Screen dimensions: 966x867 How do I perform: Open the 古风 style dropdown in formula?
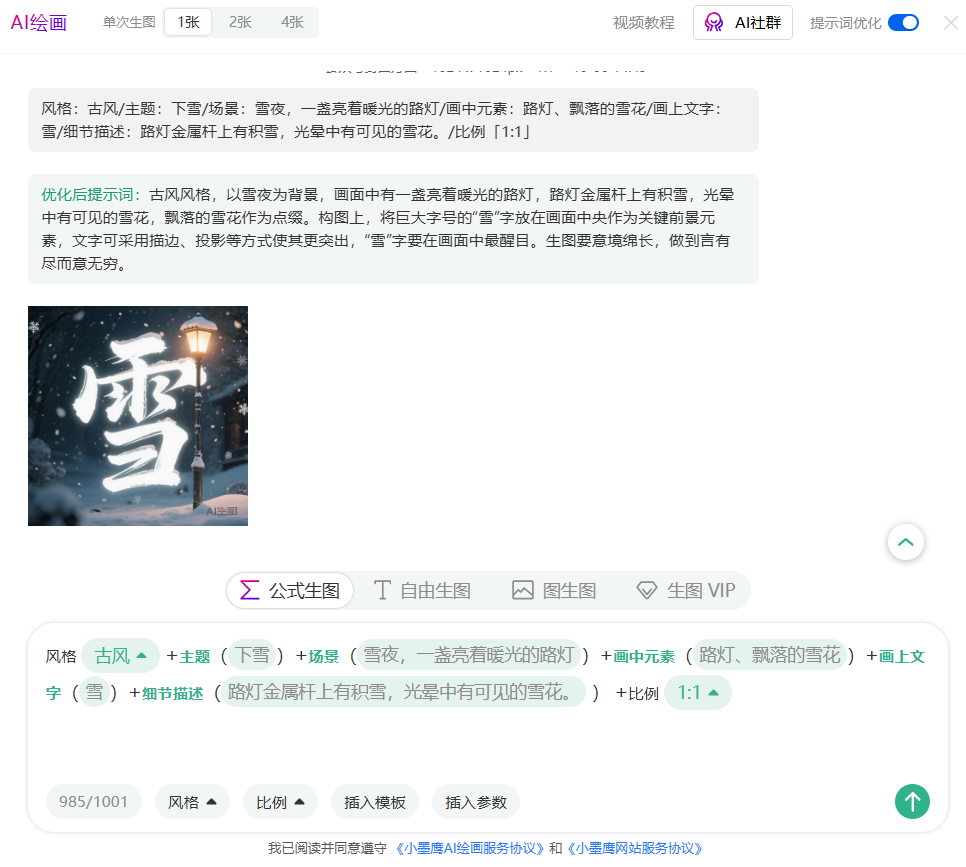(x=120, y=656)
